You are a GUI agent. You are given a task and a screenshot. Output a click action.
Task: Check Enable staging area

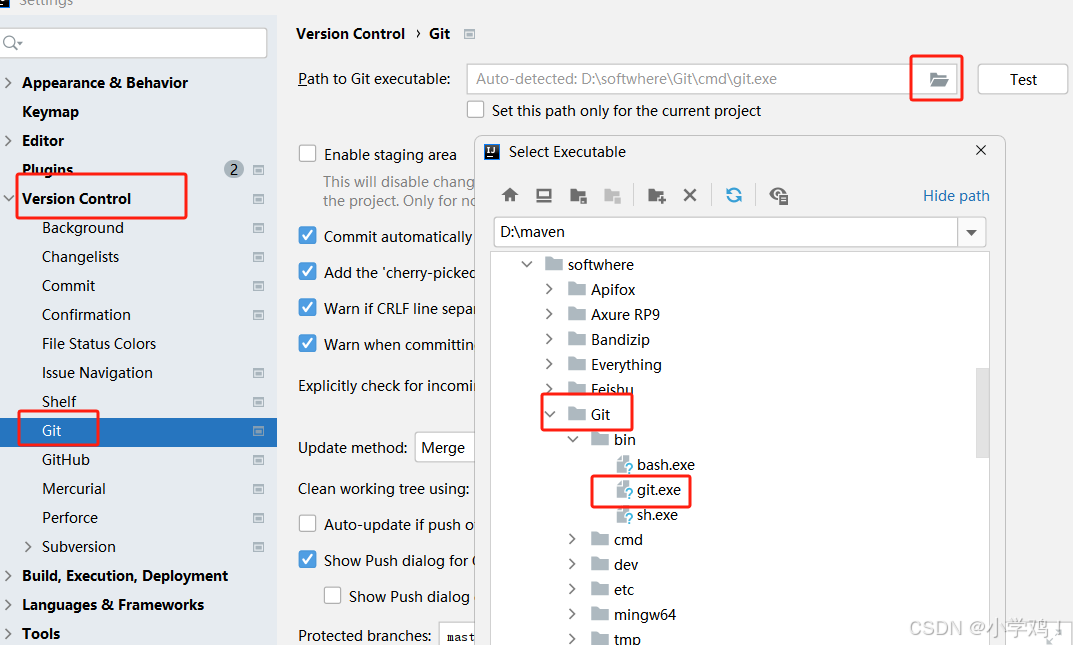[307, 153]
